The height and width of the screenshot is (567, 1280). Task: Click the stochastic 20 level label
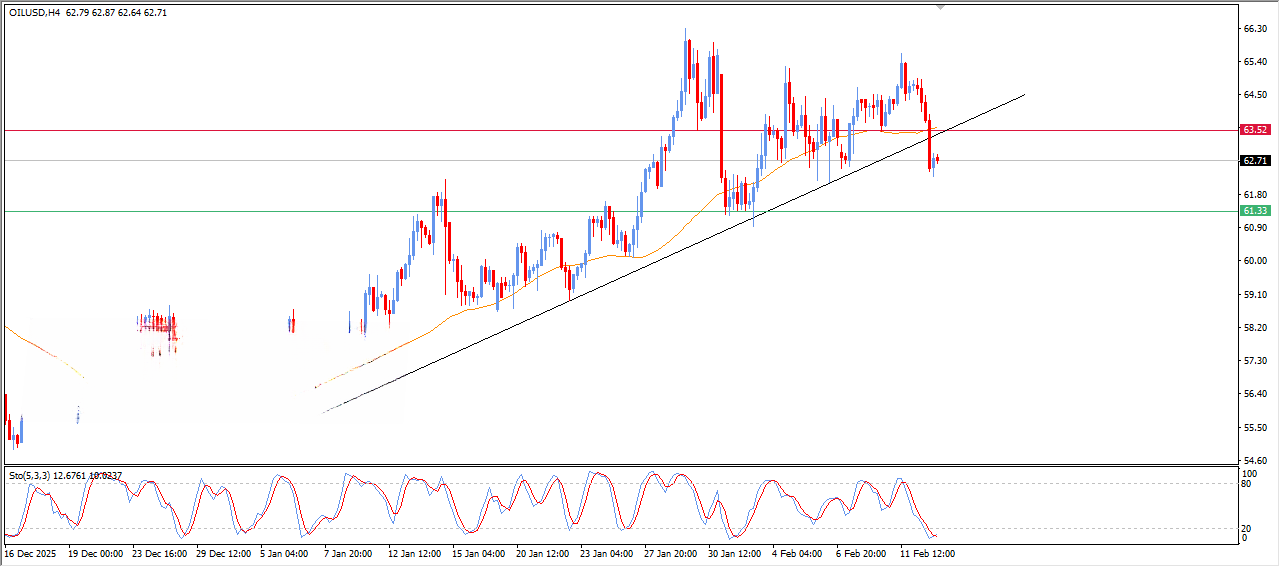tap(1246, 528)
